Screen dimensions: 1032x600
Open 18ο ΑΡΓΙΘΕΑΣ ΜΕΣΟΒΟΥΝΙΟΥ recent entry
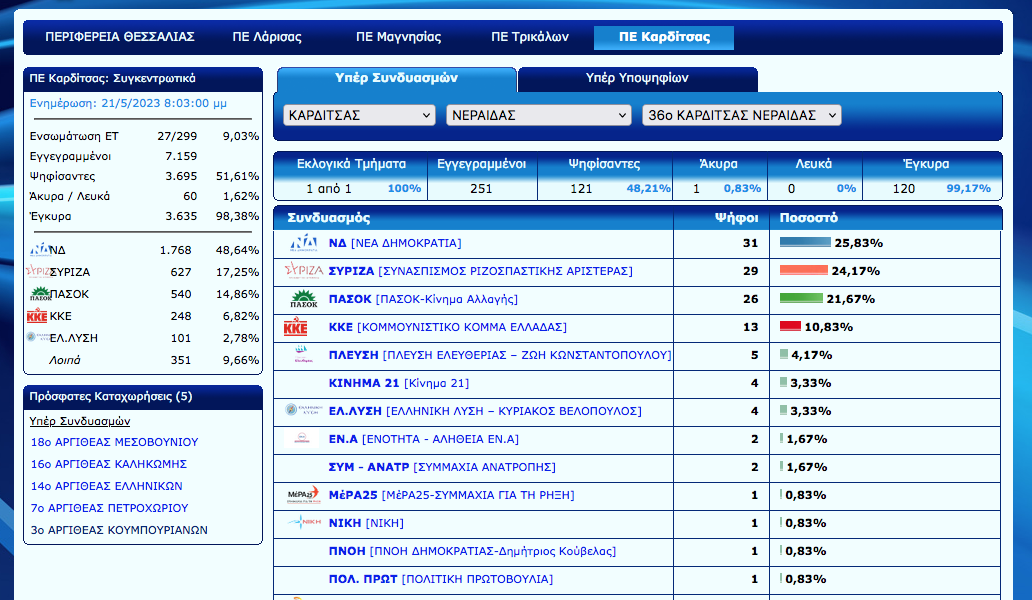114,442
